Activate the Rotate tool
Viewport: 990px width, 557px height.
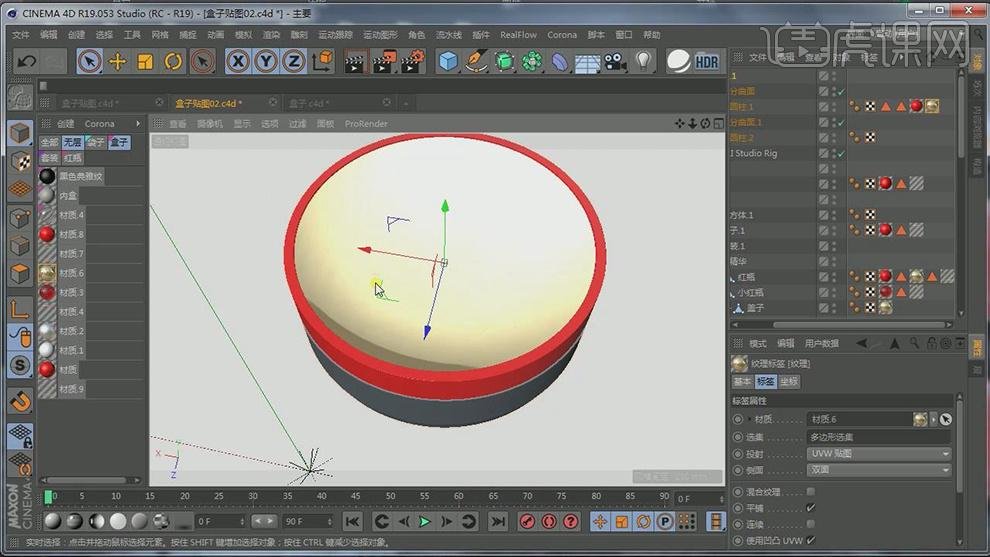coord(173,61)
